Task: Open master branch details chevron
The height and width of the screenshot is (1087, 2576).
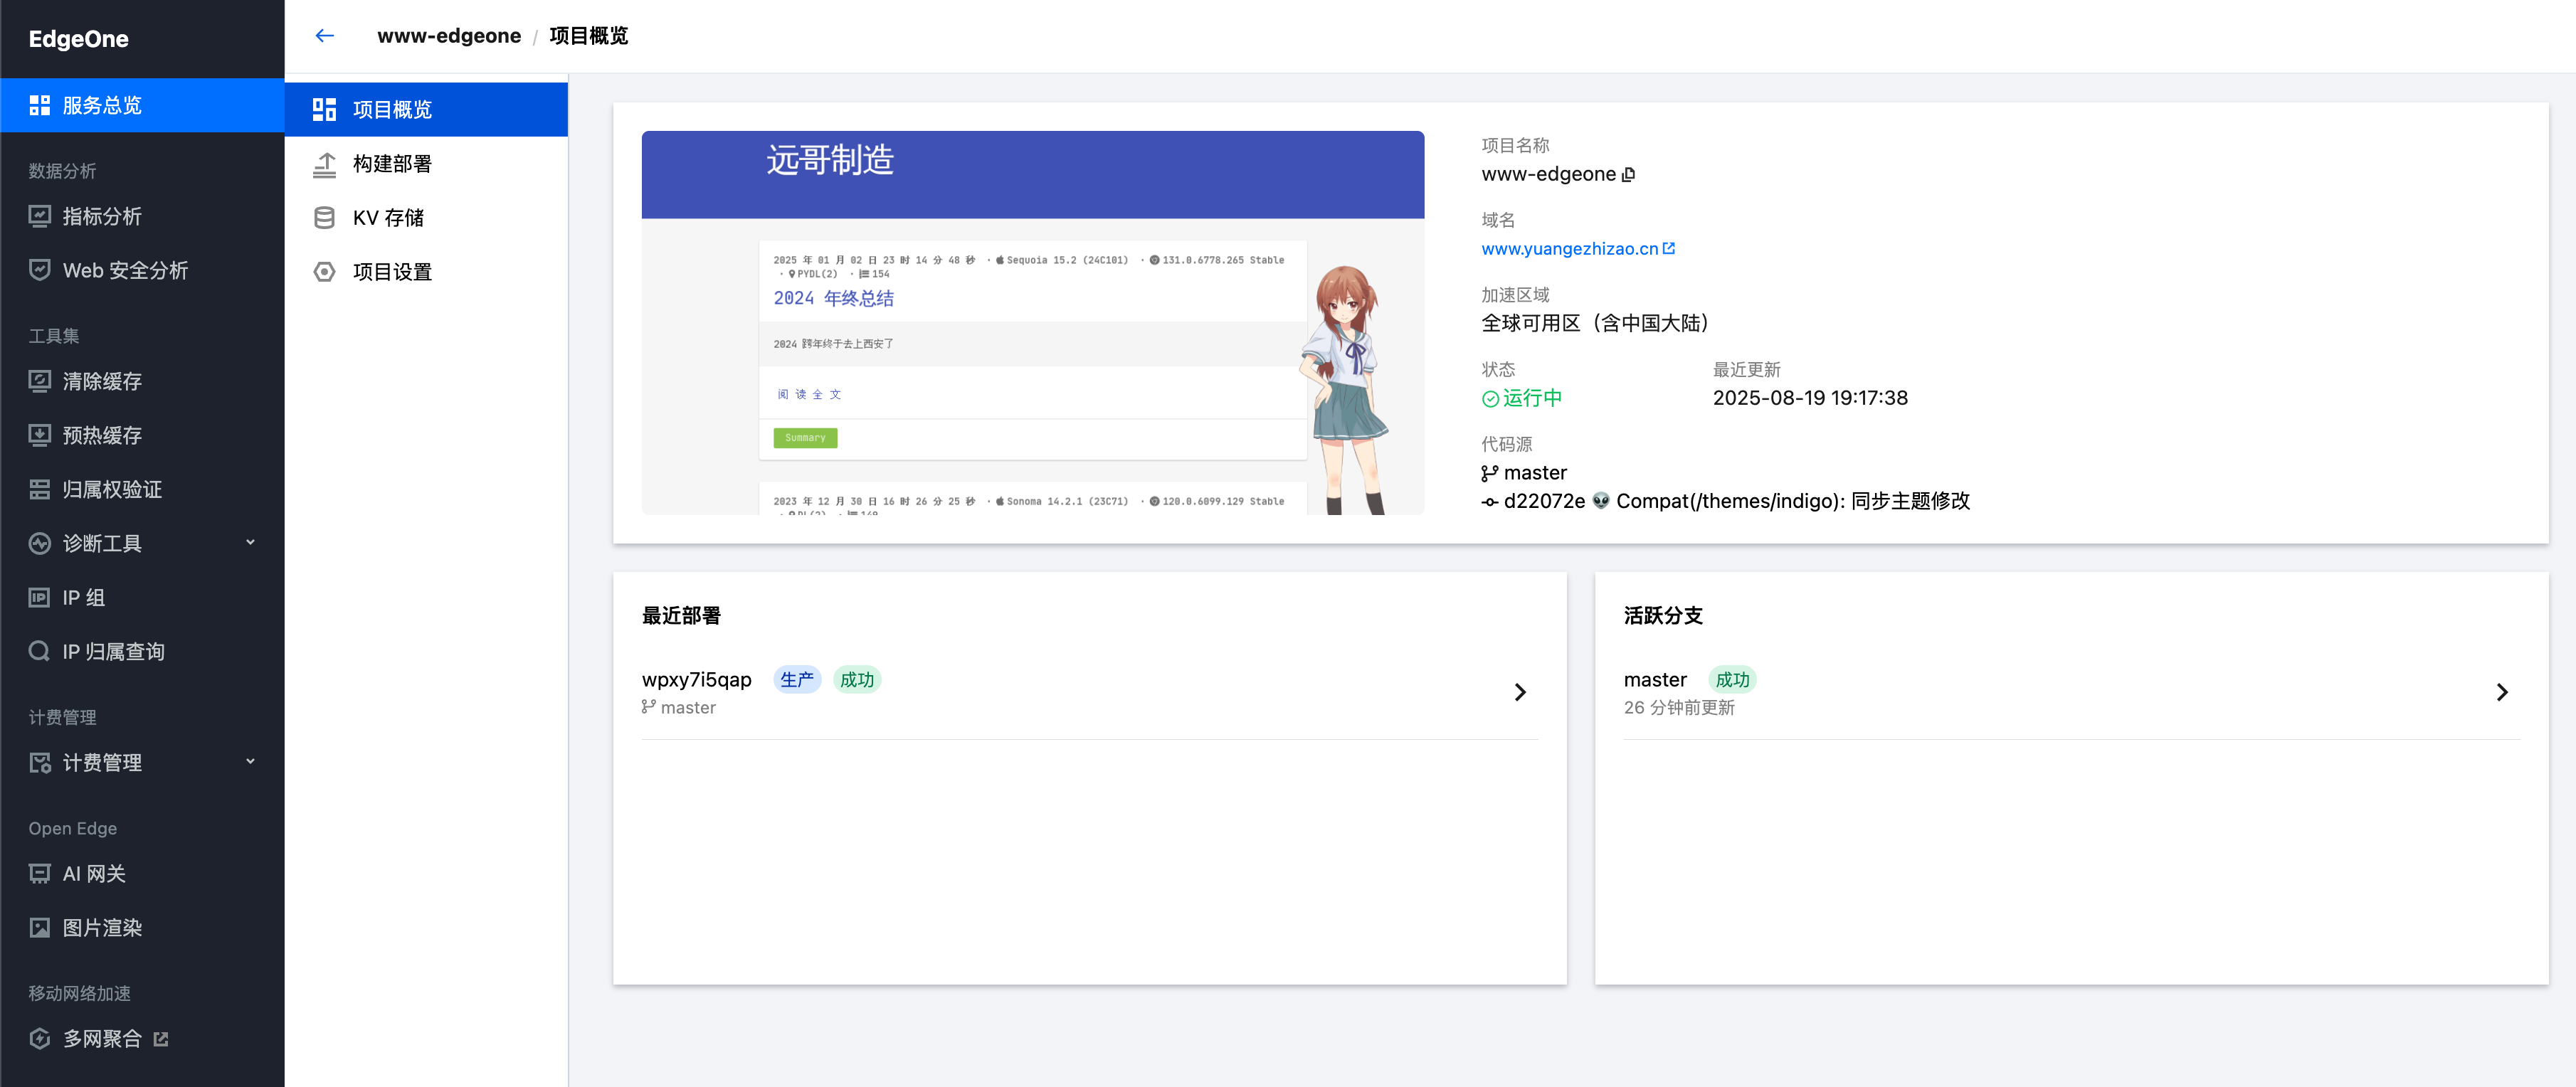Action: click(x=2501, y=692)
